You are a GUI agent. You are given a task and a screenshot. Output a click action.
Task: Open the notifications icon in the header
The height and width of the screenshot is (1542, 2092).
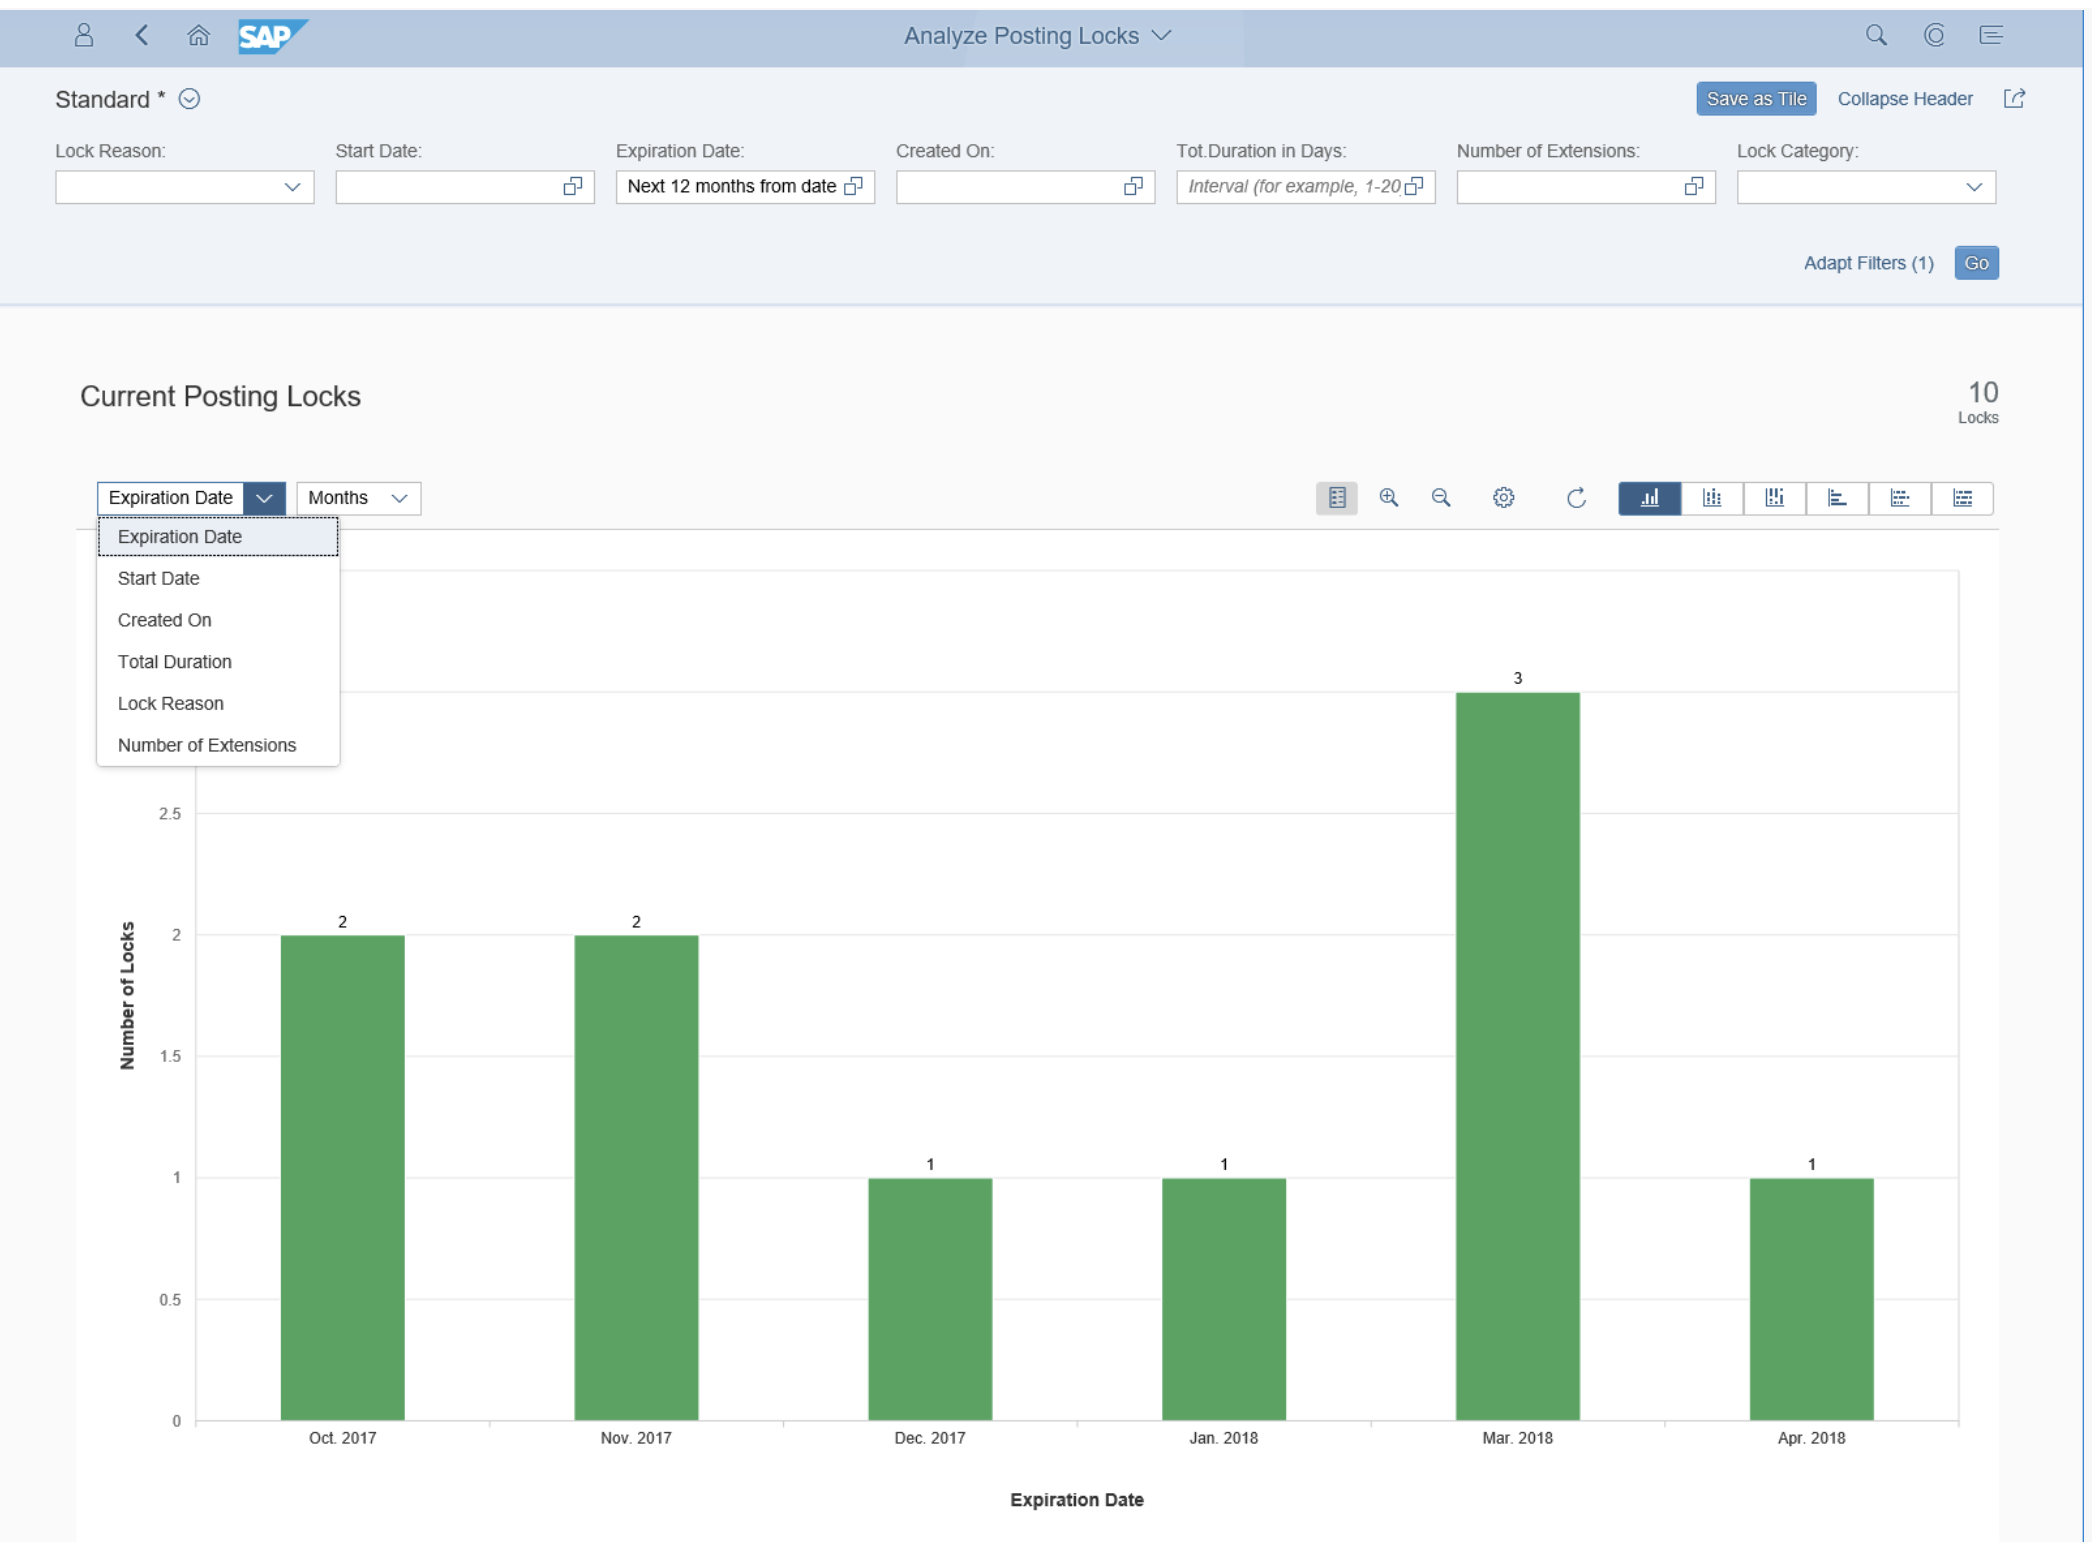[1935, 35]
